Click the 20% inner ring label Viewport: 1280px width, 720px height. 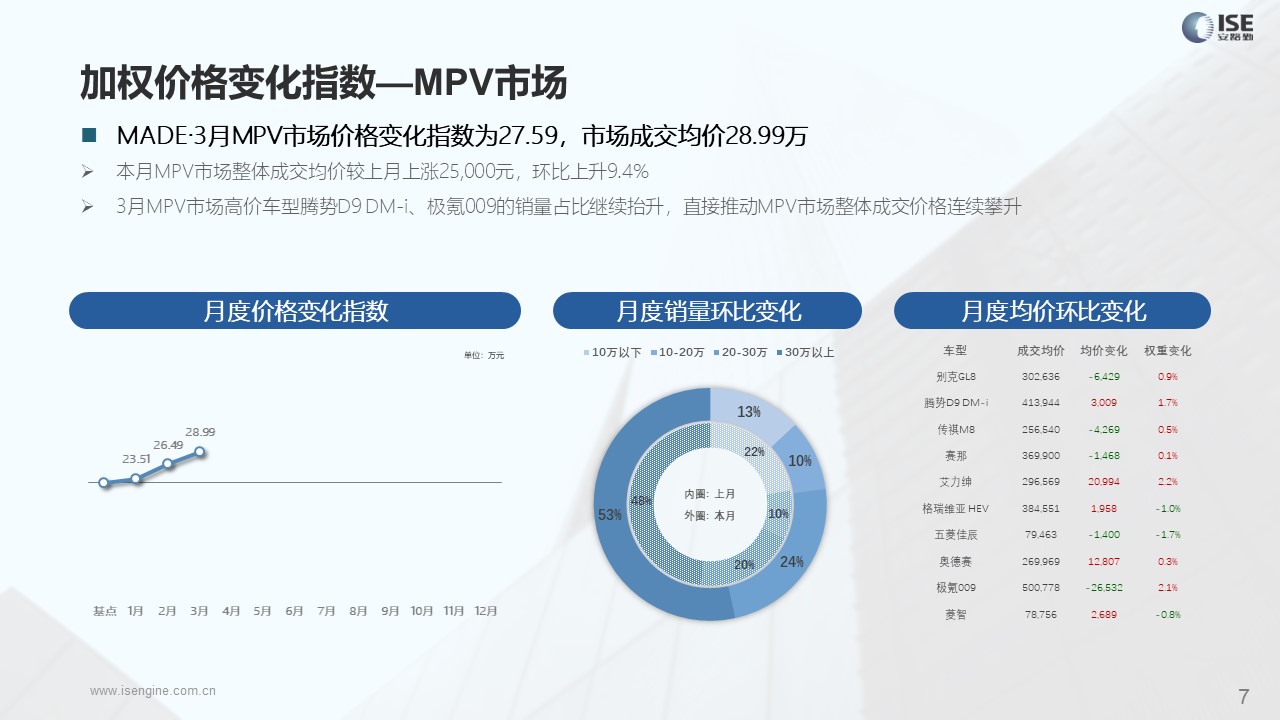pyautogui.click(x=744, y=565)
